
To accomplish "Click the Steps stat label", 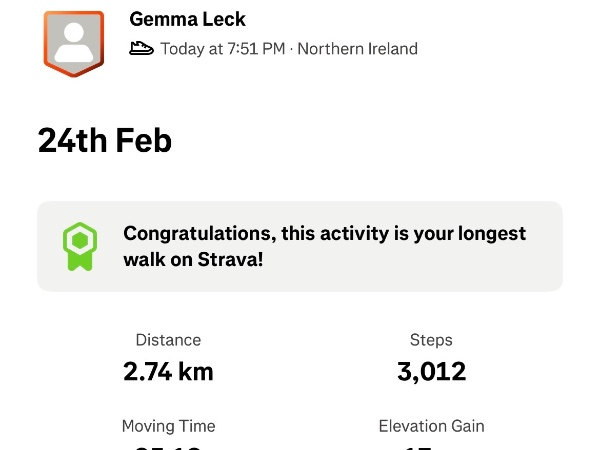I will 431,340.
